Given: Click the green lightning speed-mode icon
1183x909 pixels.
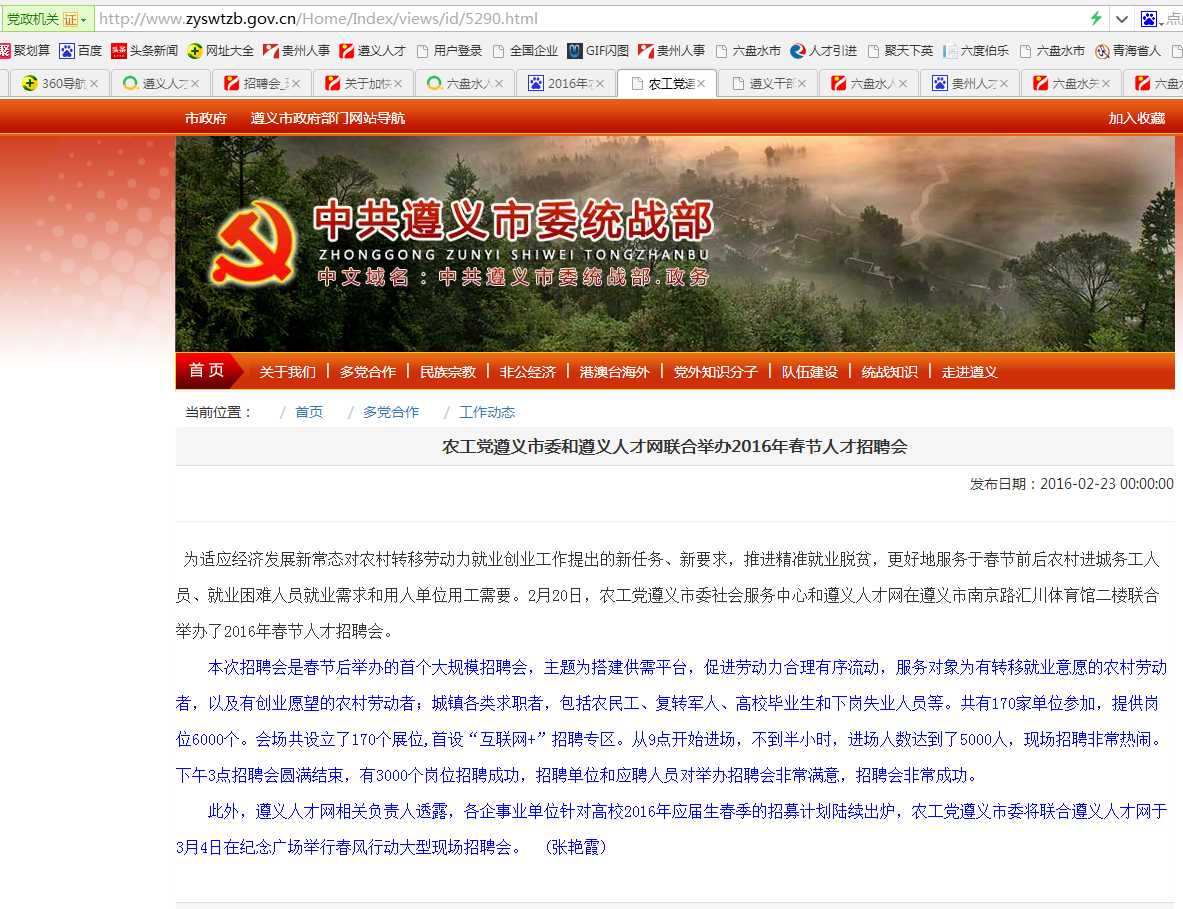Looking at the screenshot, I should click(x=1096, y=19).
